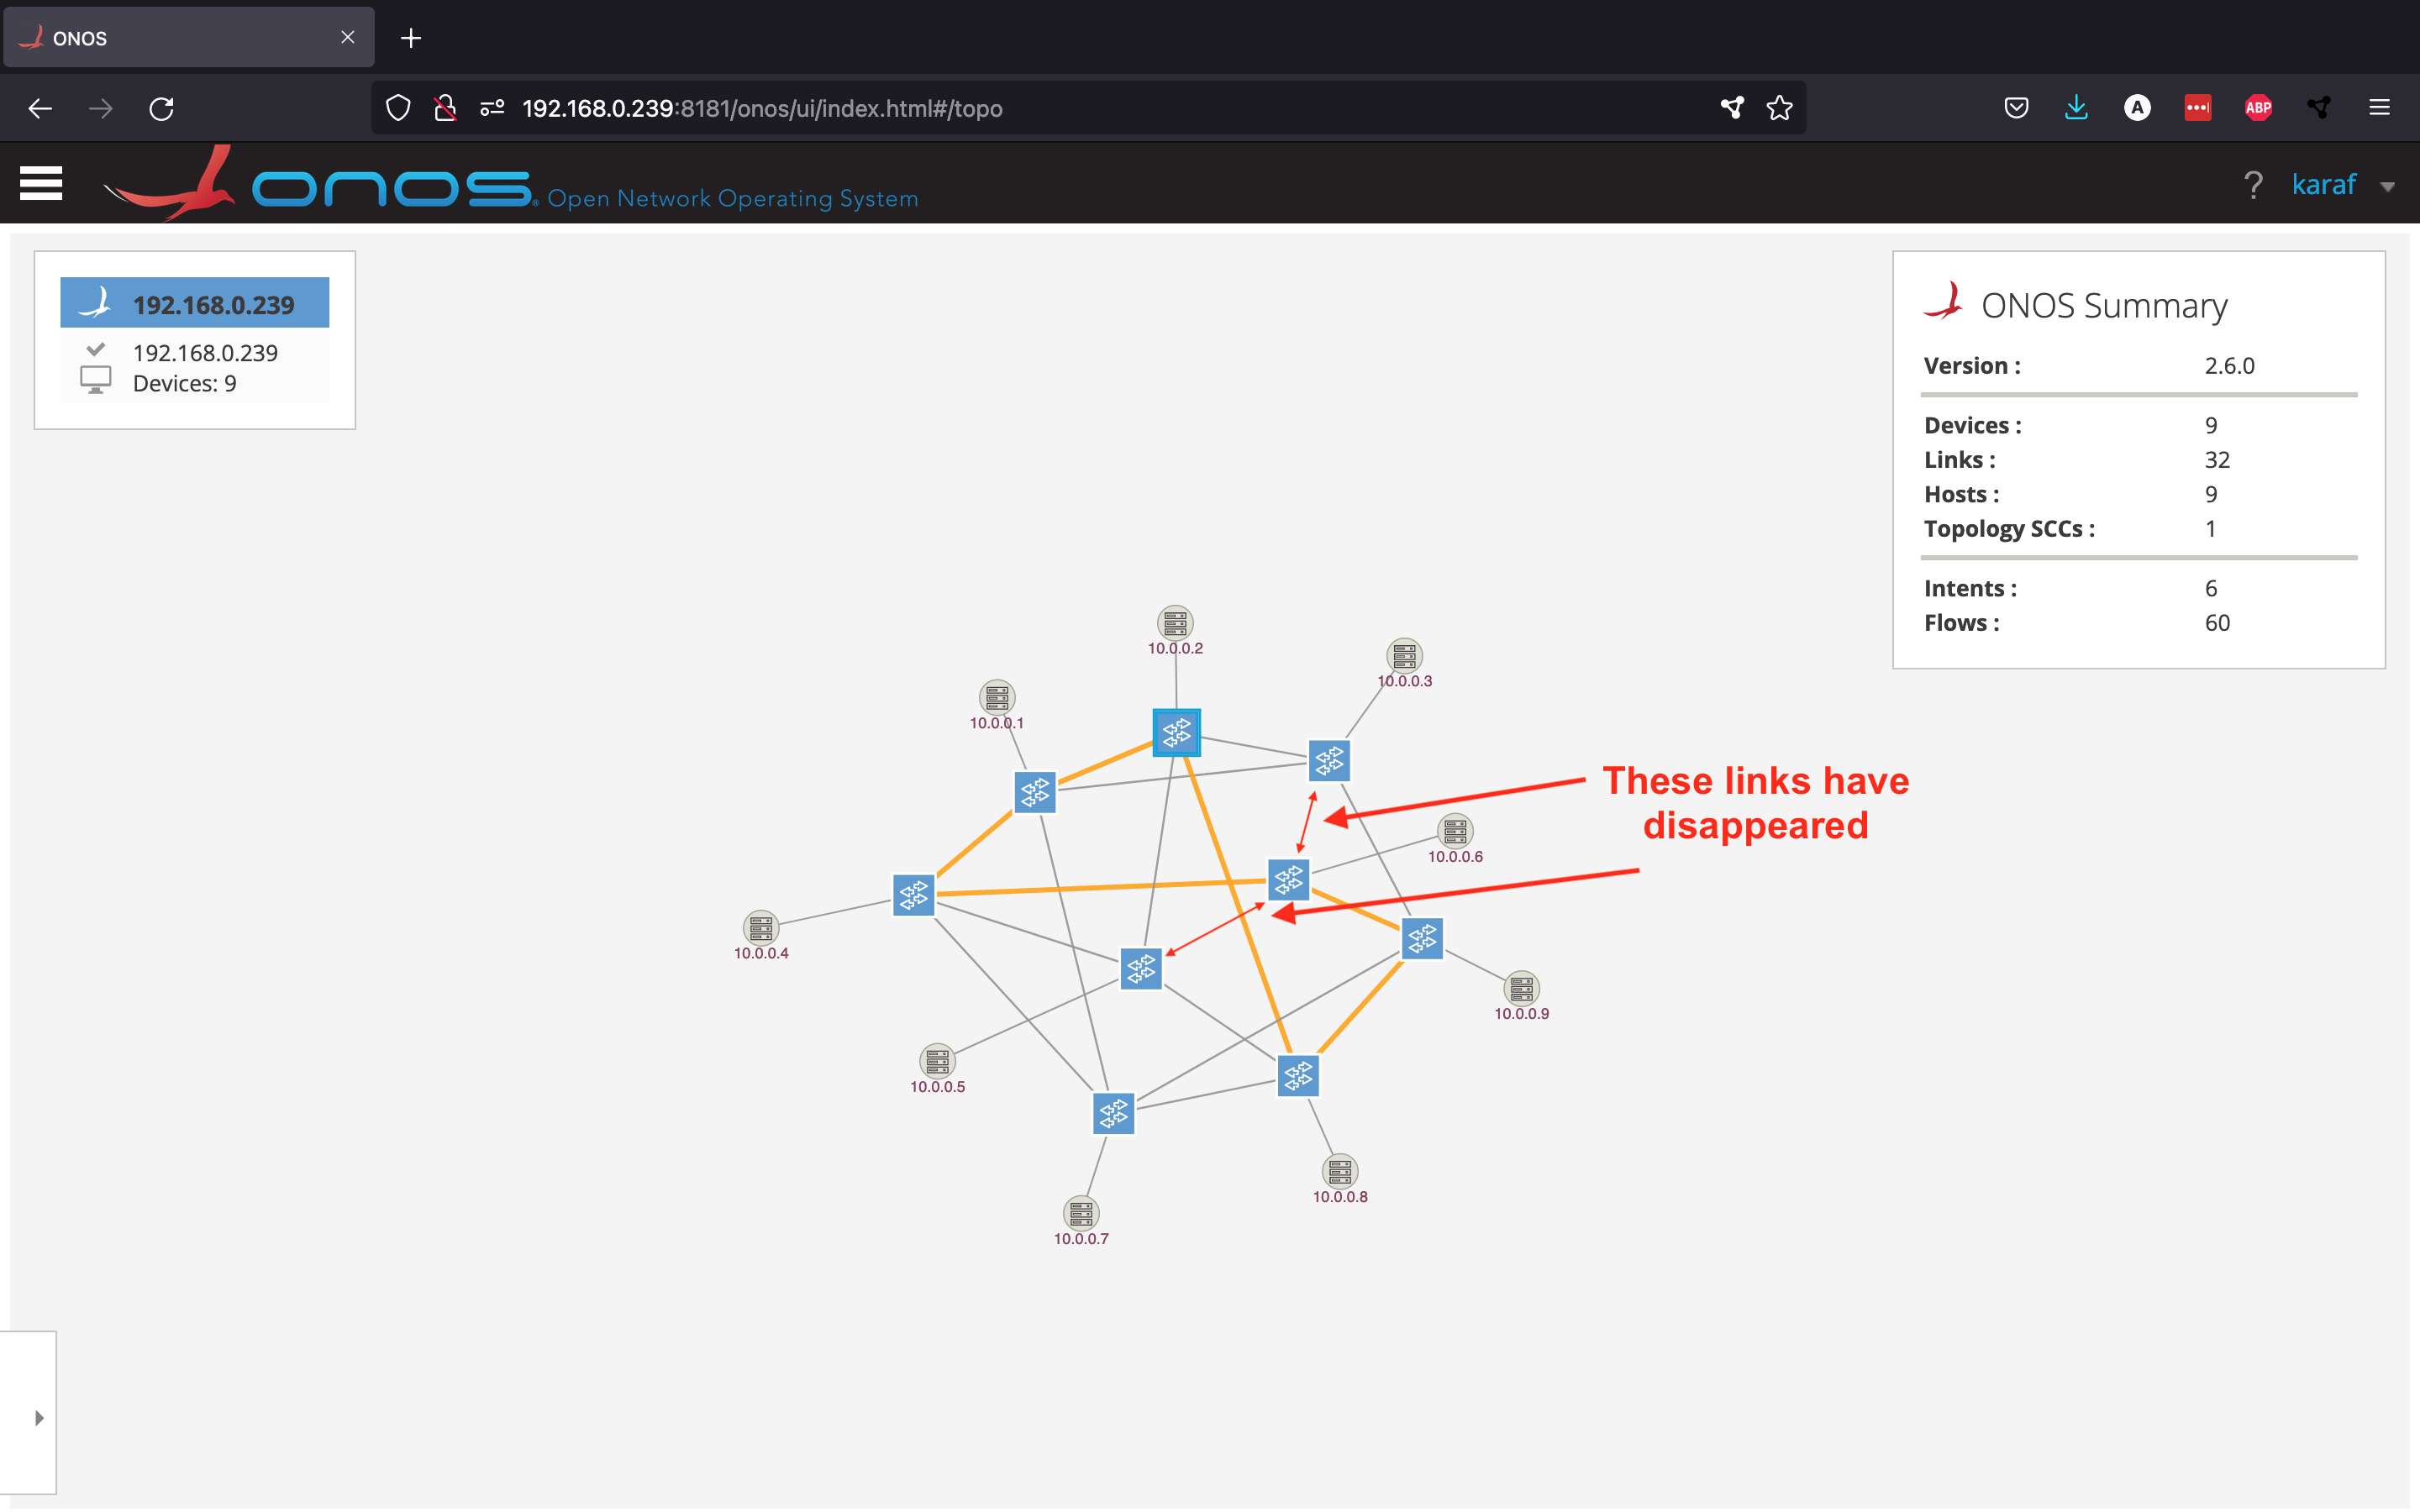The image size is (2420, 1512).
Task: Select the switch connected to host 10.0.0.7
Action: (1113, 1113)
